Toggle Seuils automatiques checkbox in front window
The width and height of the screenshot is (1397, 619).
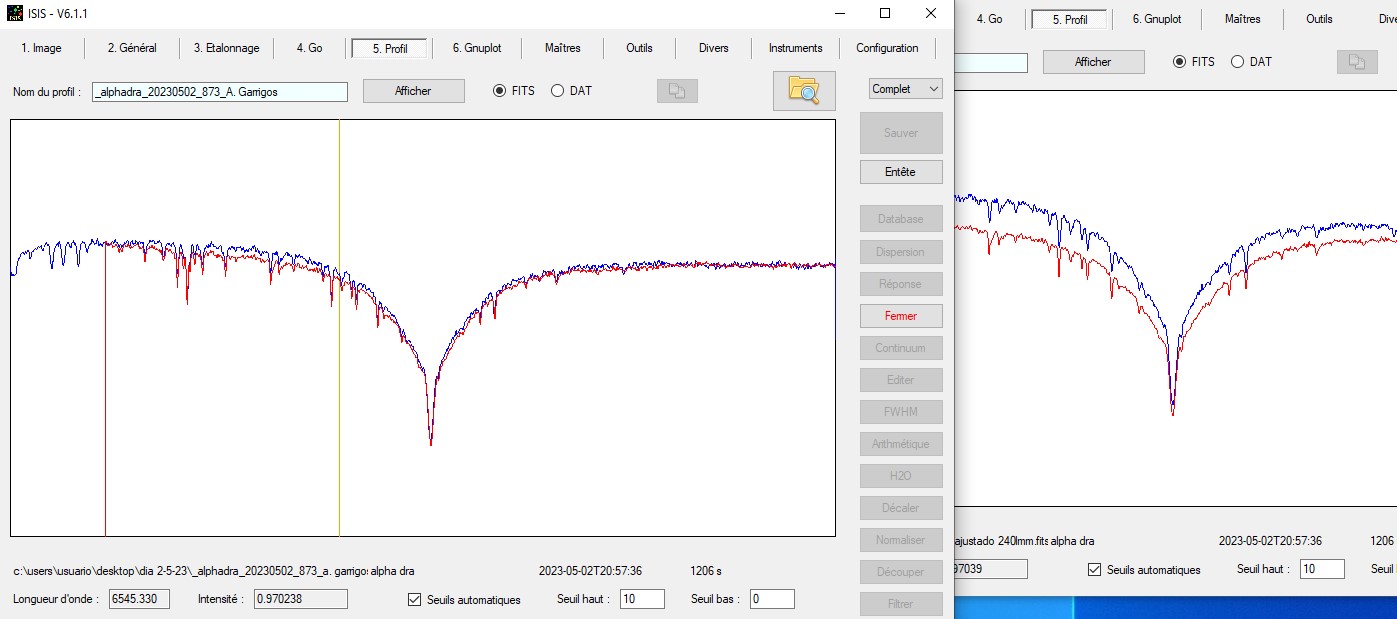coord(415,600)
